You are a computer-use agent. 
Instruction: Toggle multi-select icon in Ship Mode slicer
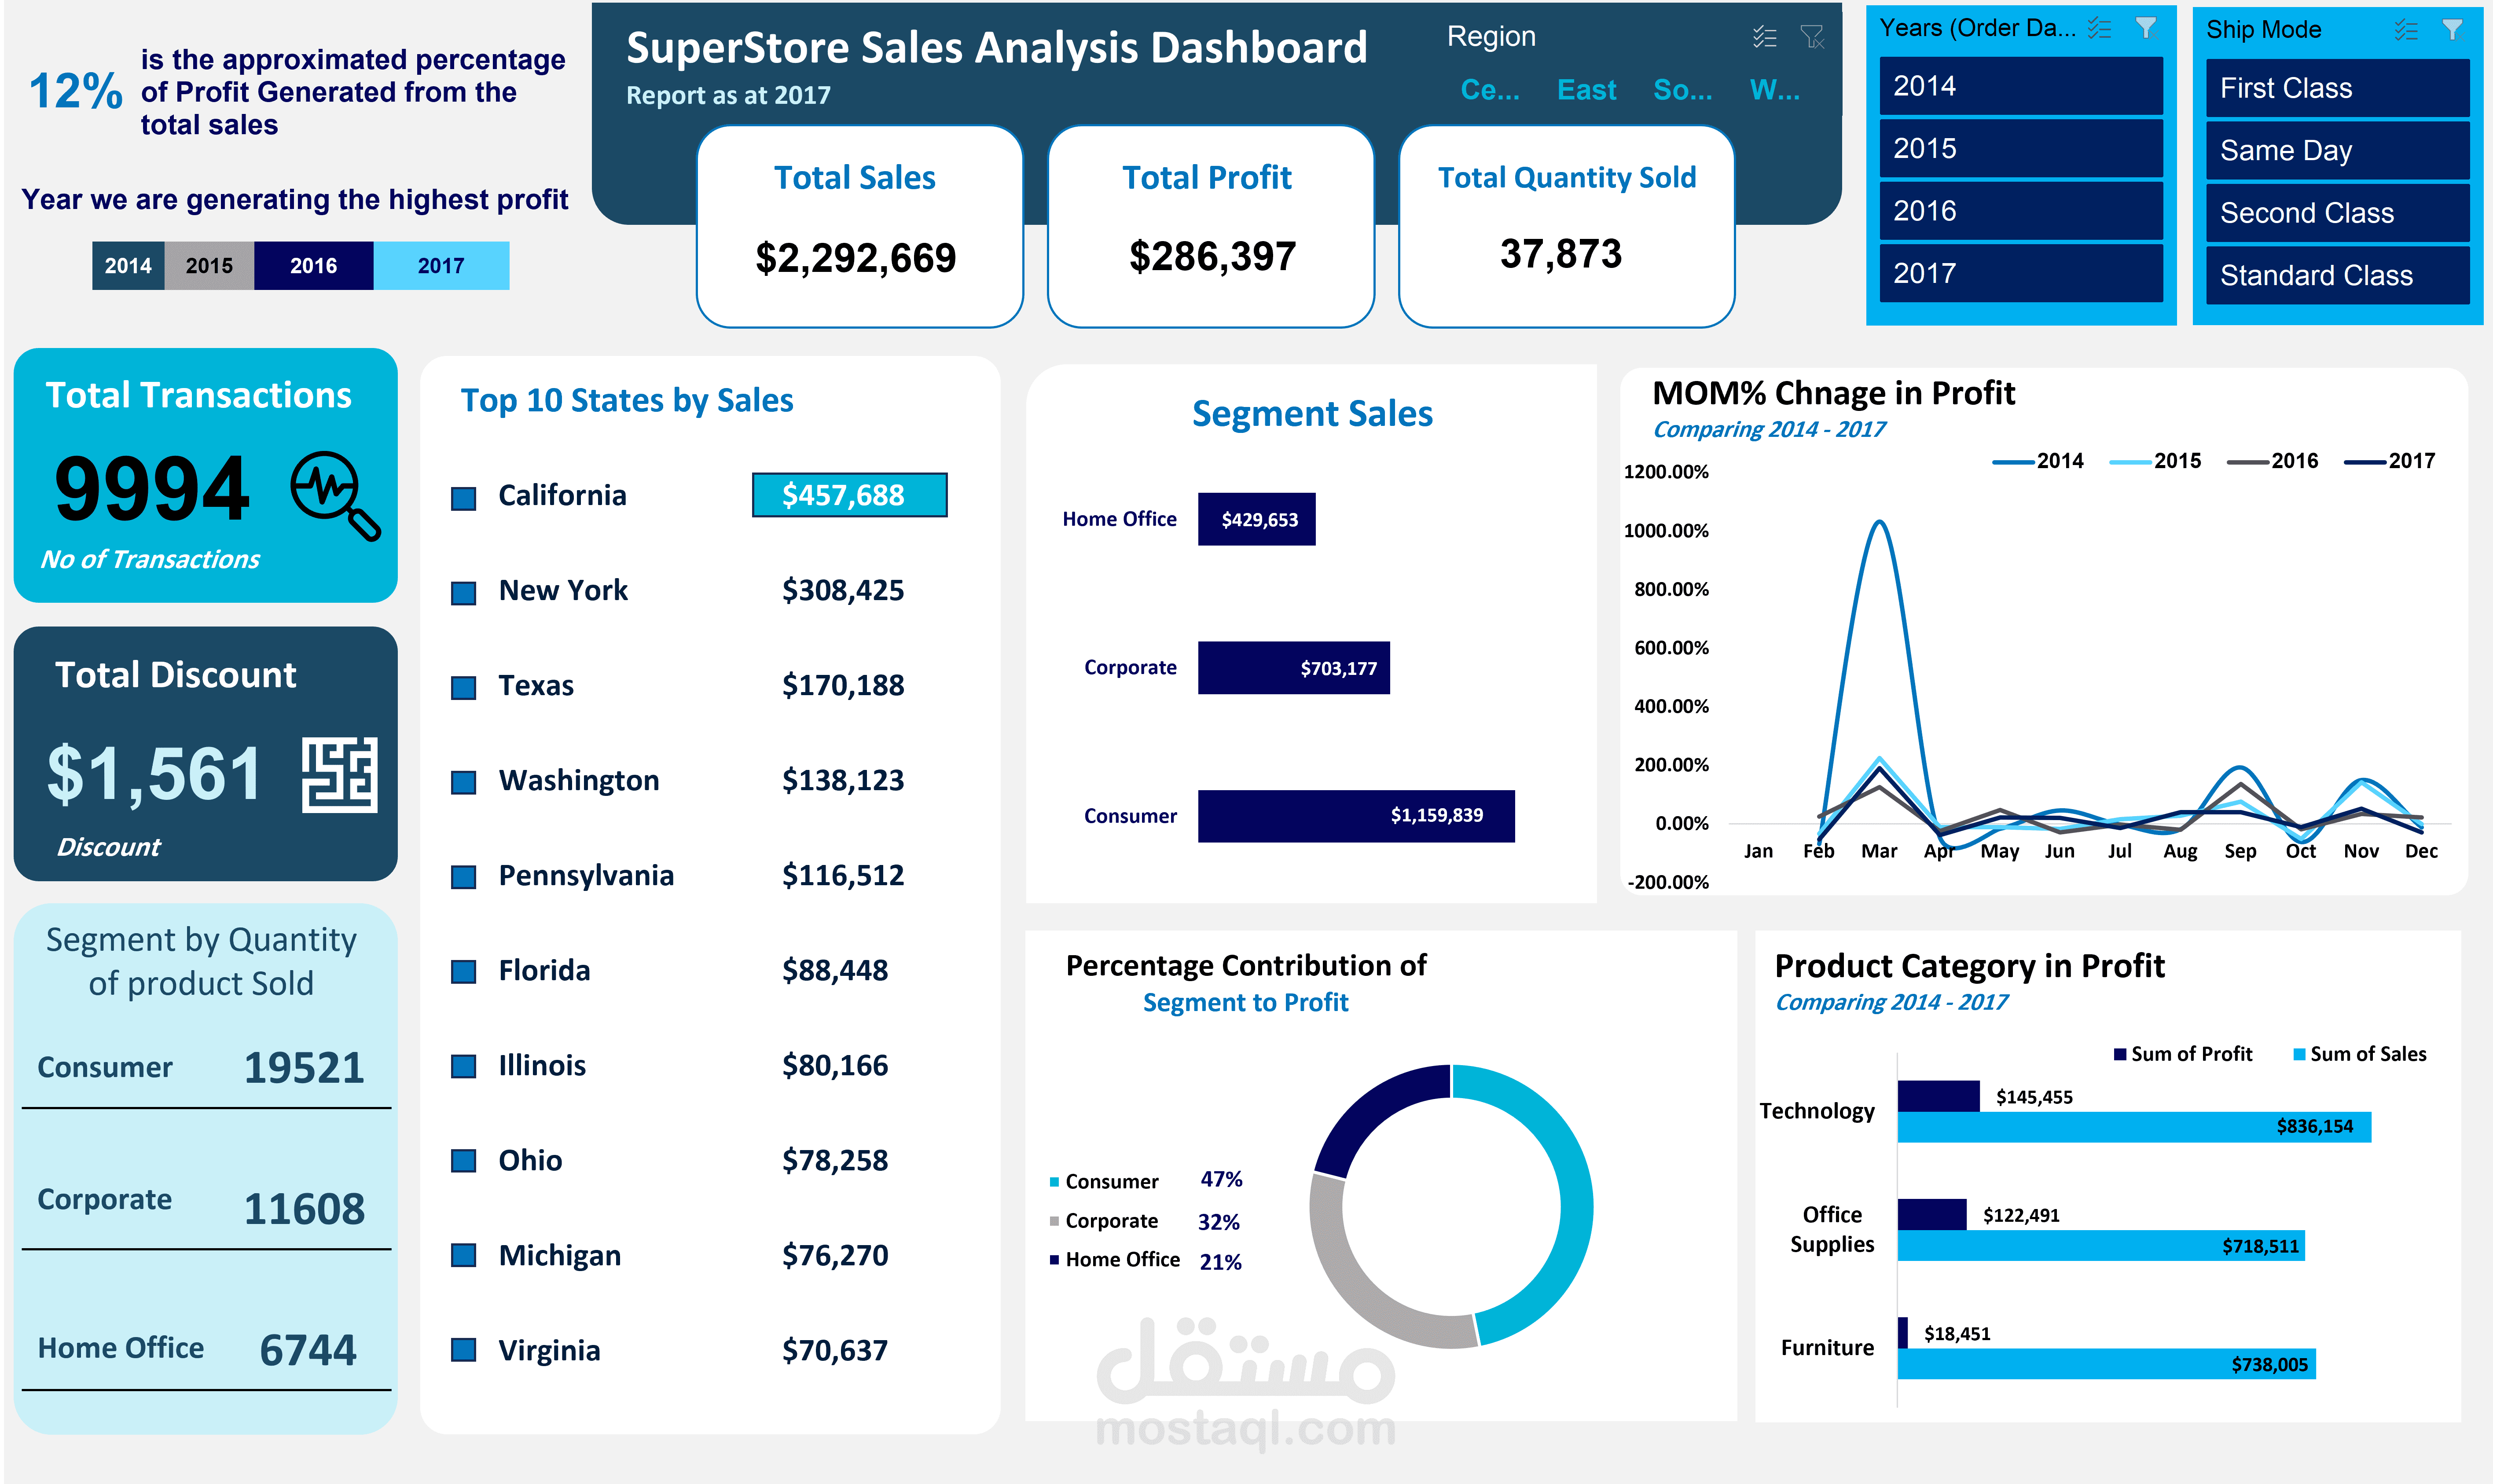click(x=2406, y=30)
